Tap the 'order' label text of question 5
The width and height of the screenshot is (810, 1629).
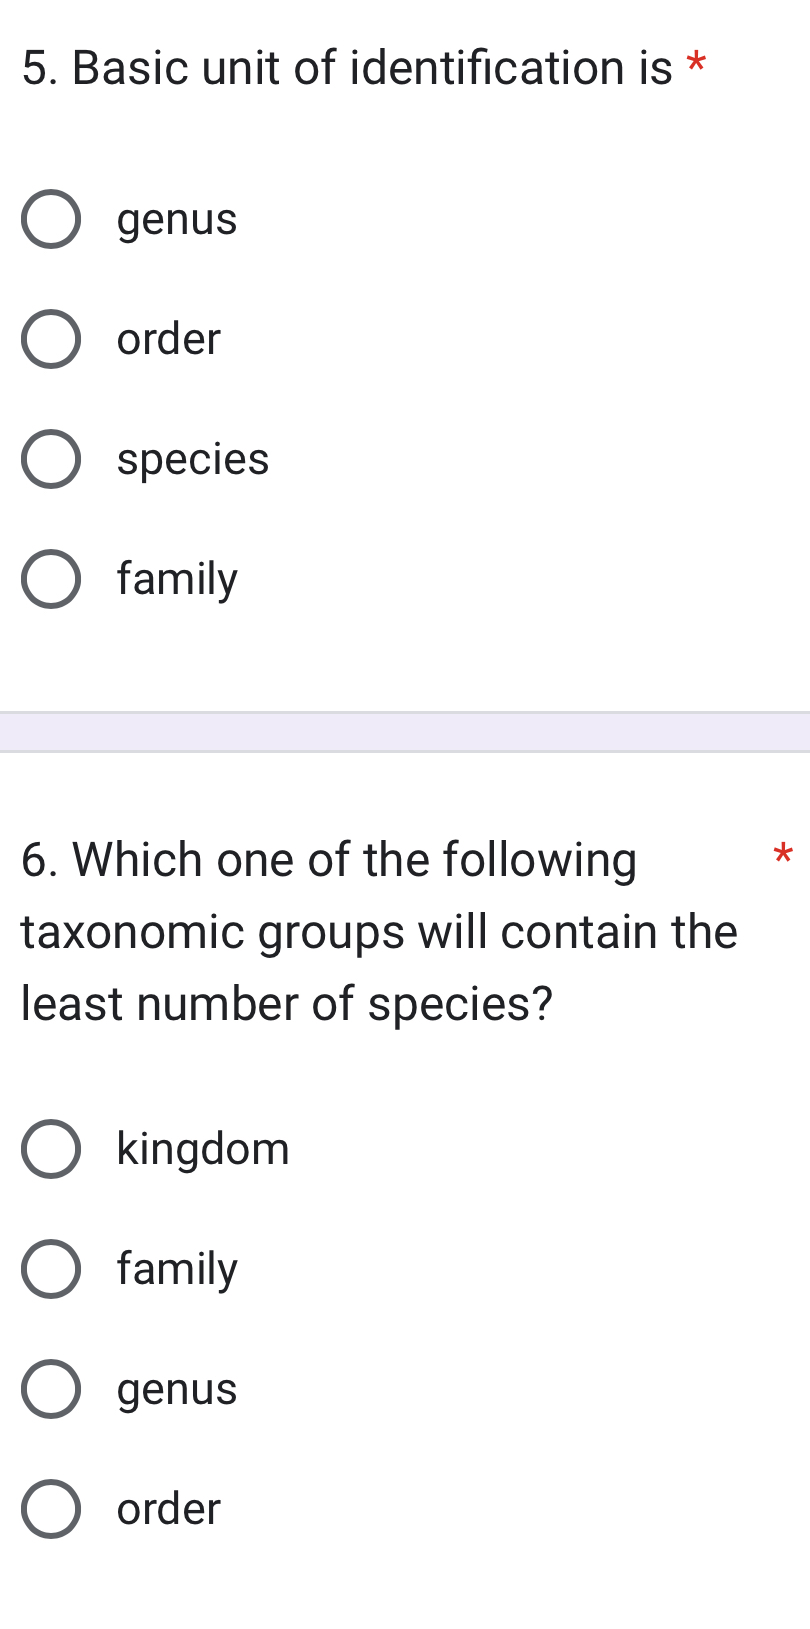(168, 339)
